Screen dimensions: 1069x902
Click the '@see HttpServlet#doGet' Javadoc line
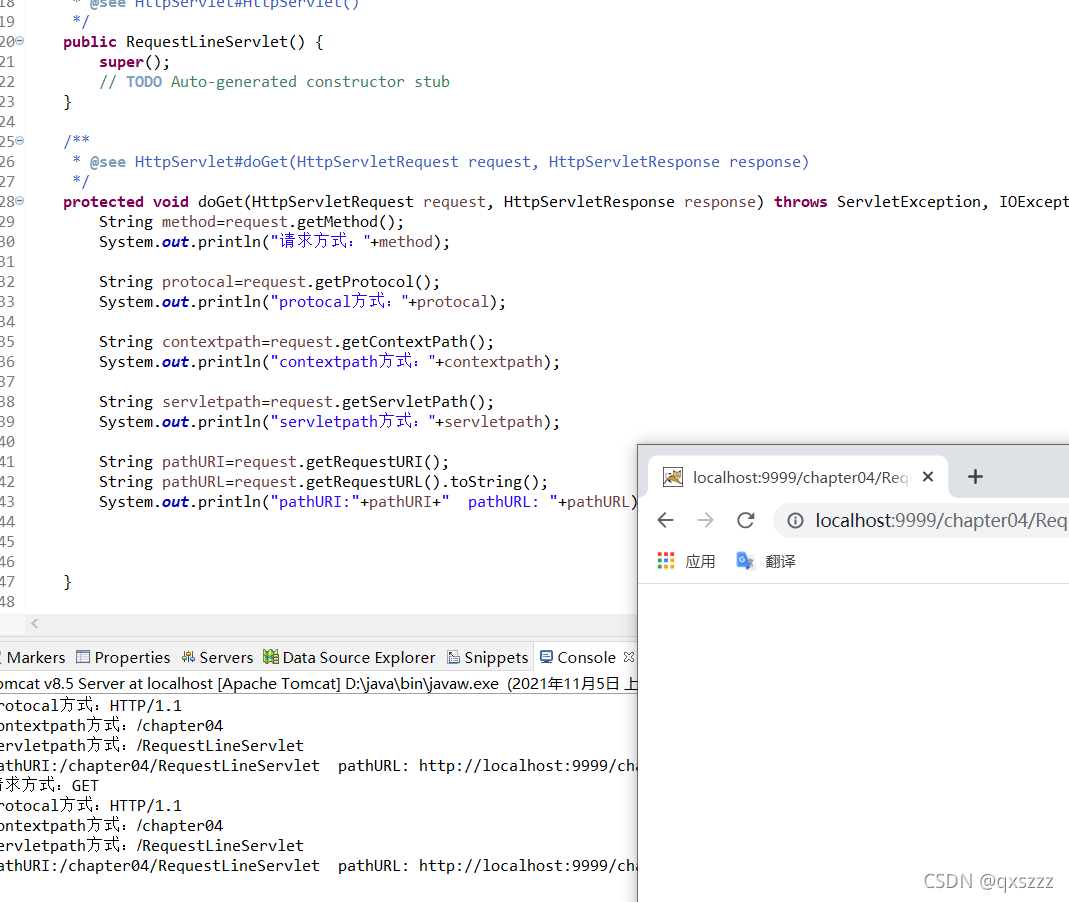pyautogui.click(x=440, y=162)
